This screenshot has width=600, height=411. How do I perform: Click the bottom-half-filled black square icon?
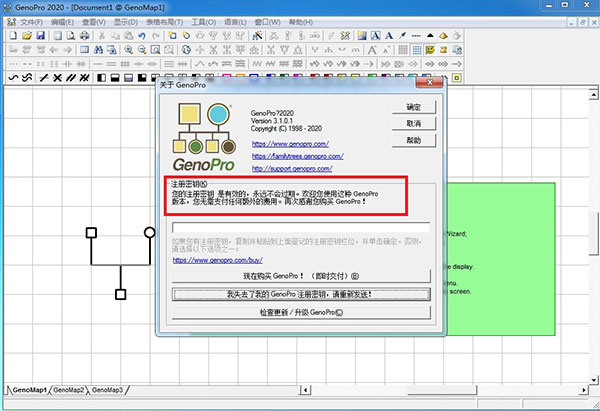[x=115, y=78]
